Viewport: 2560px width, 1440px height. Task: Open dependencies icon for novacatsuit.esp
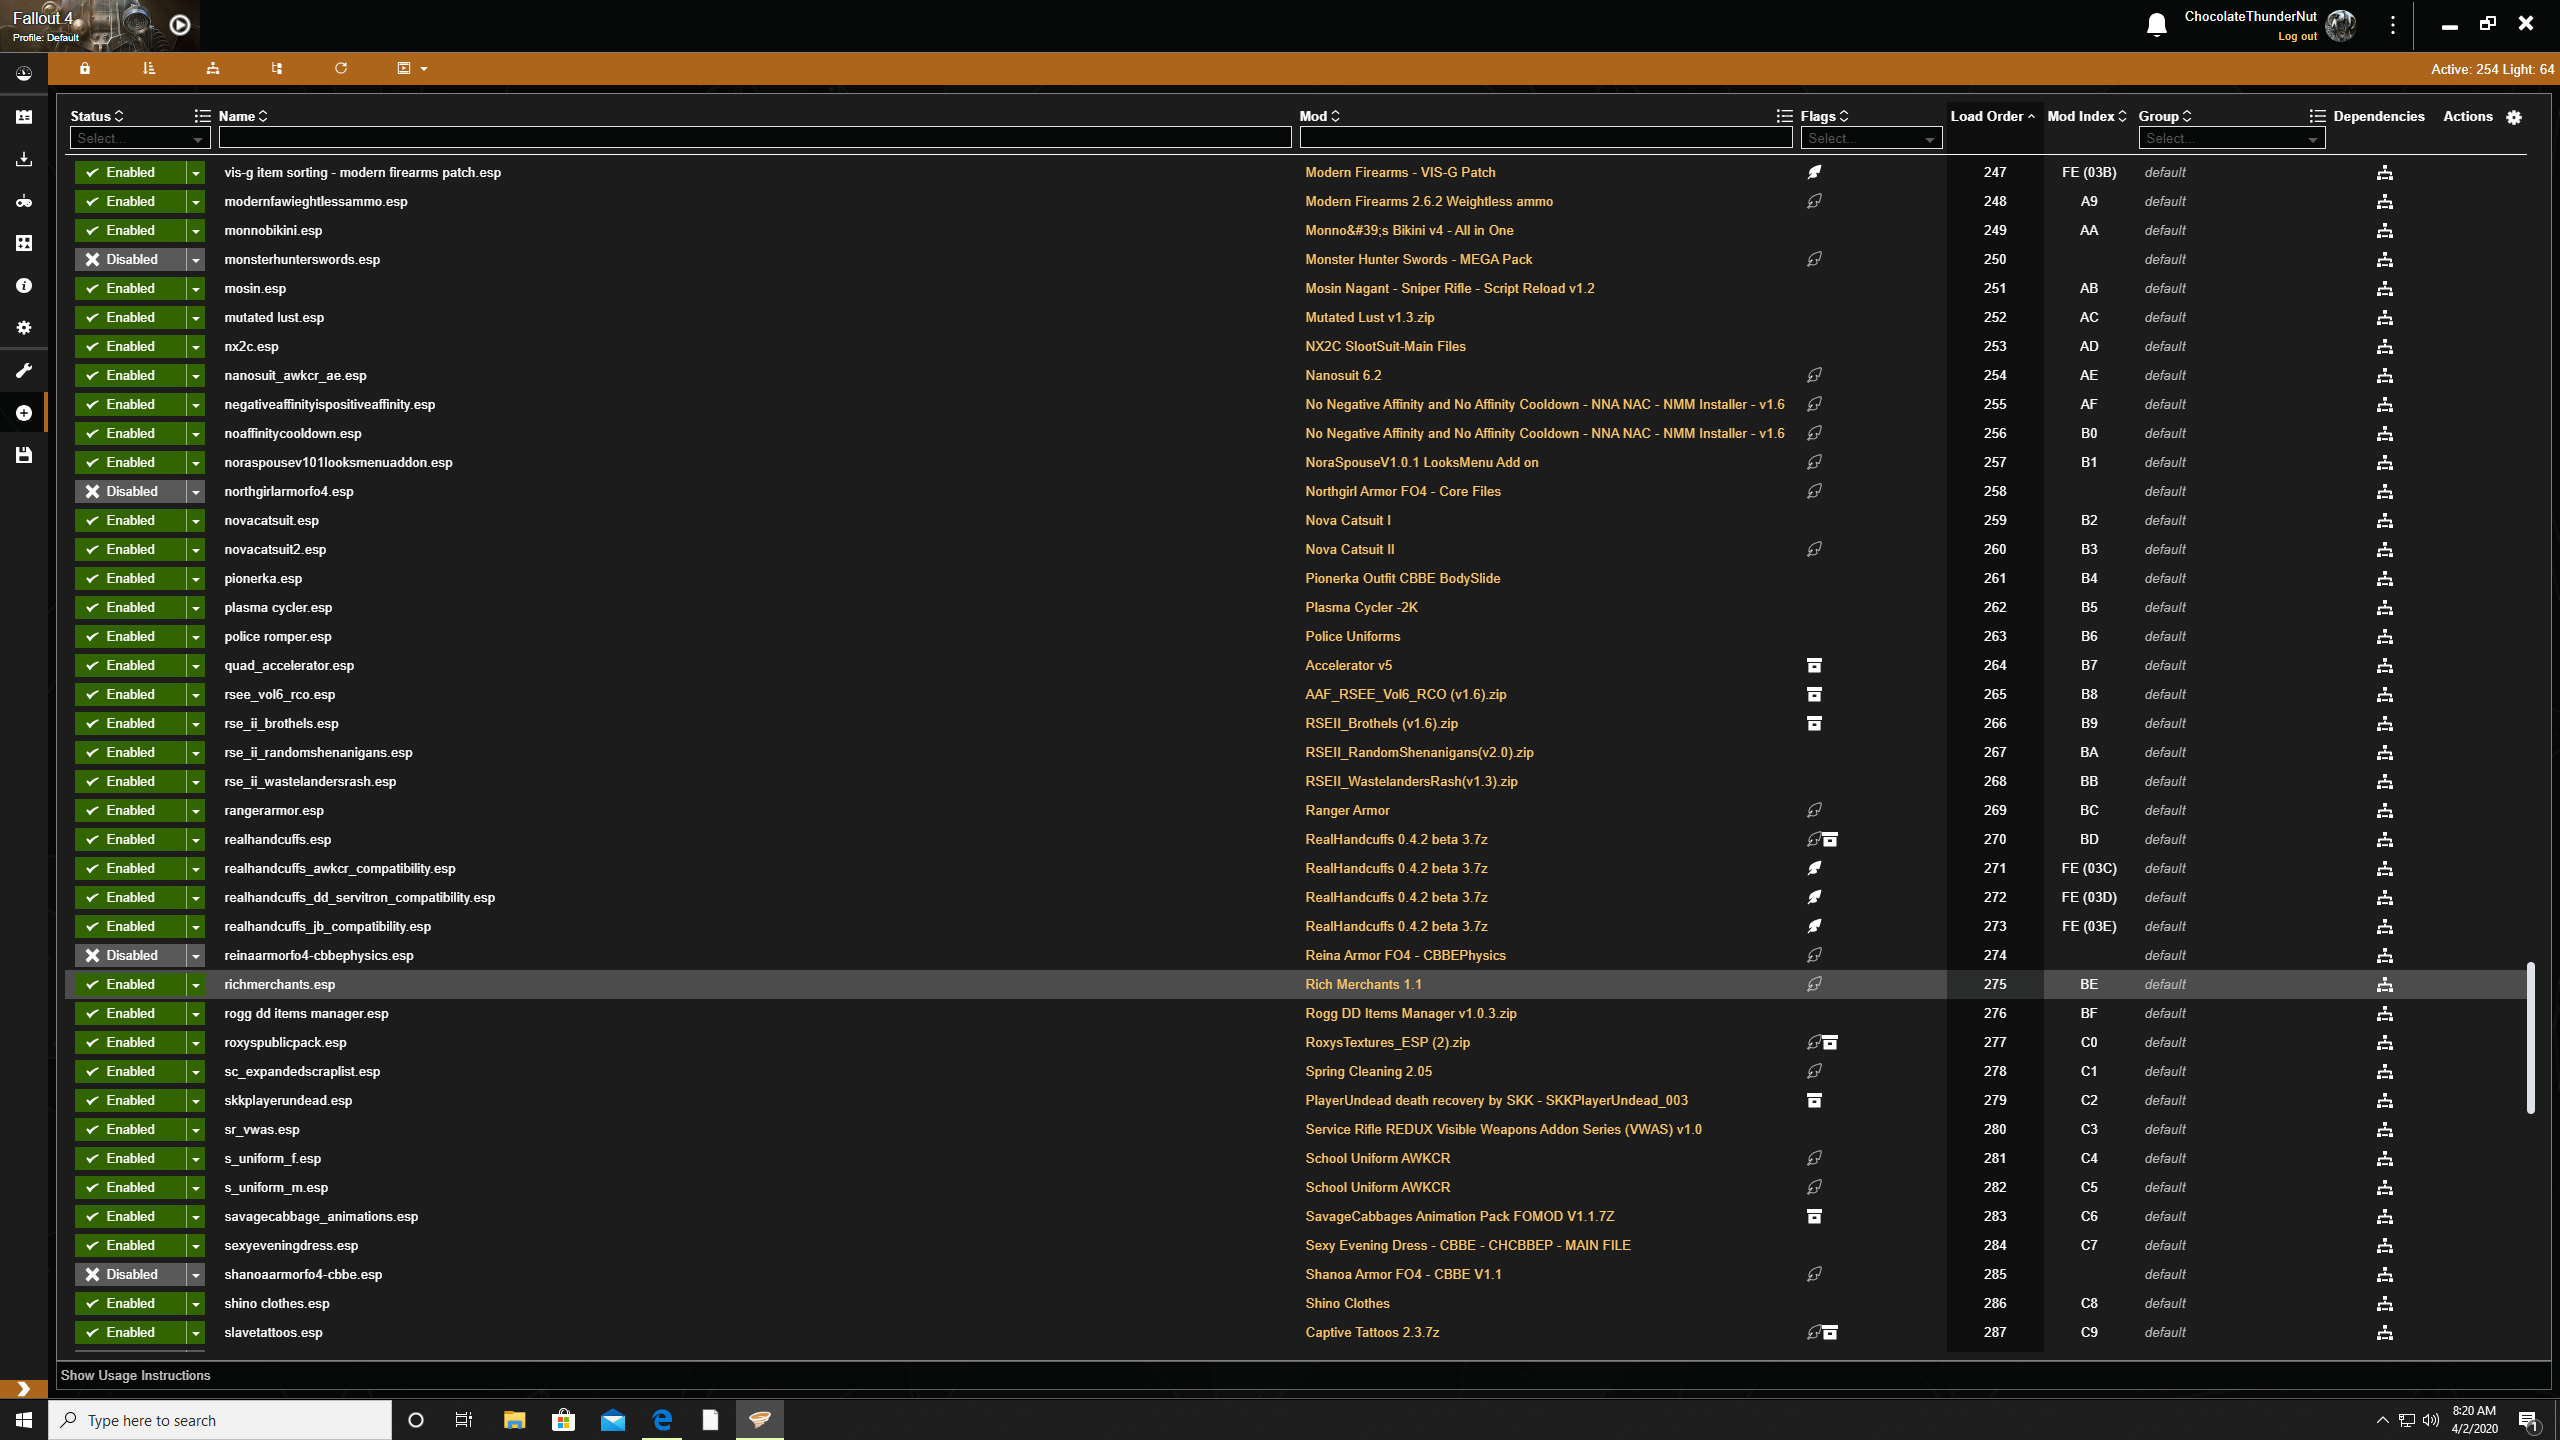pyautogui.click(x=2385, y=521)
